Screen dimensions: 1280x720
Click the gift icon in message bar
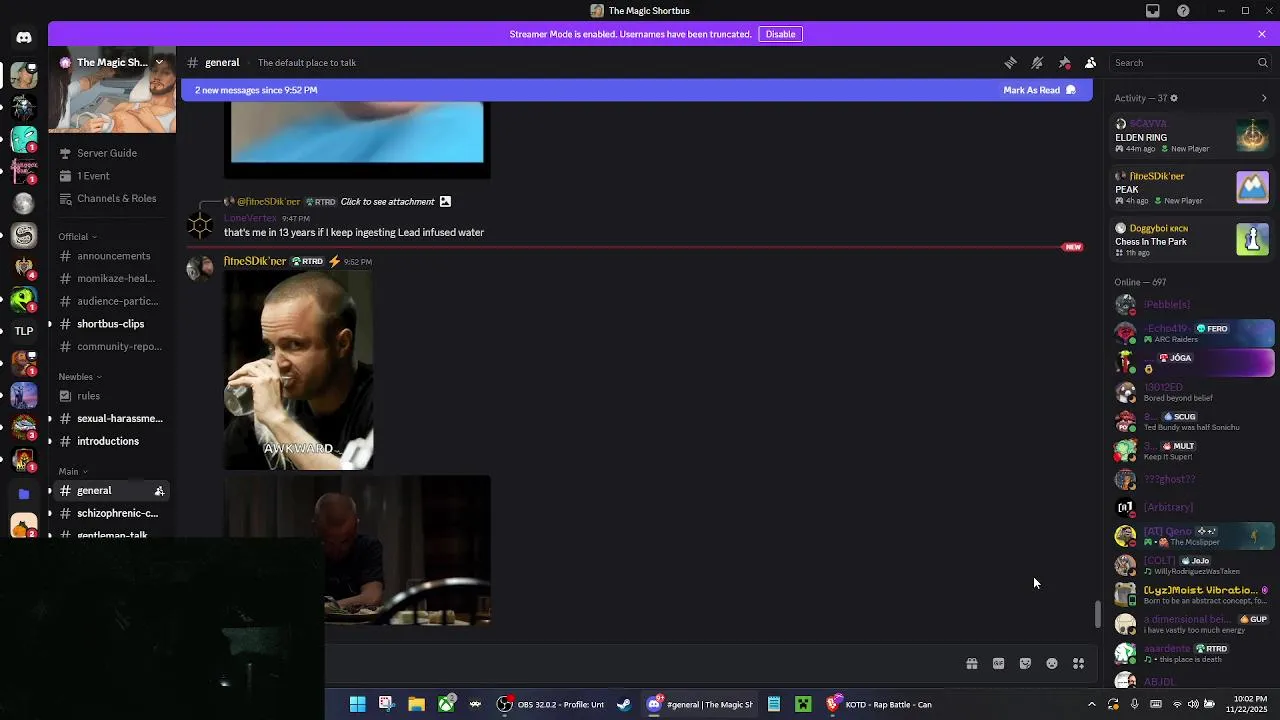pos(971,664)
